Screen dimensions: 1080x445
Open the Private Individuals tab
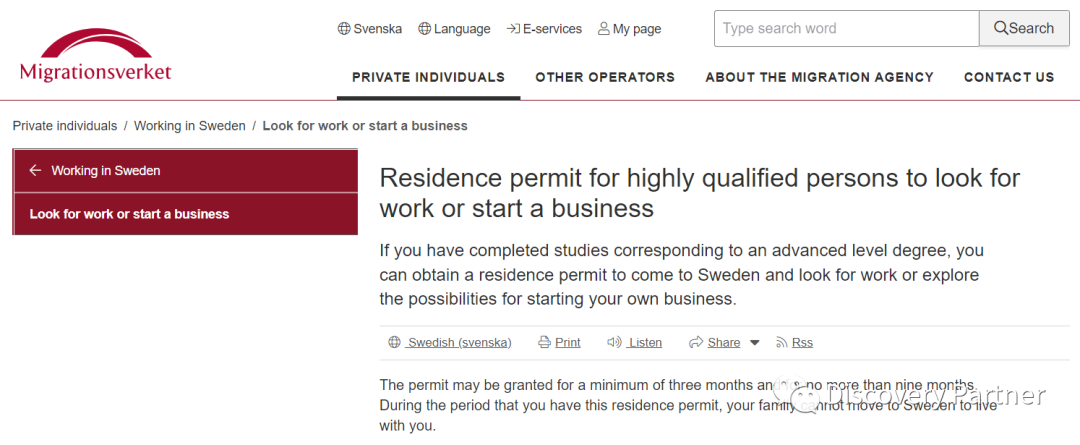pos(428,77)
